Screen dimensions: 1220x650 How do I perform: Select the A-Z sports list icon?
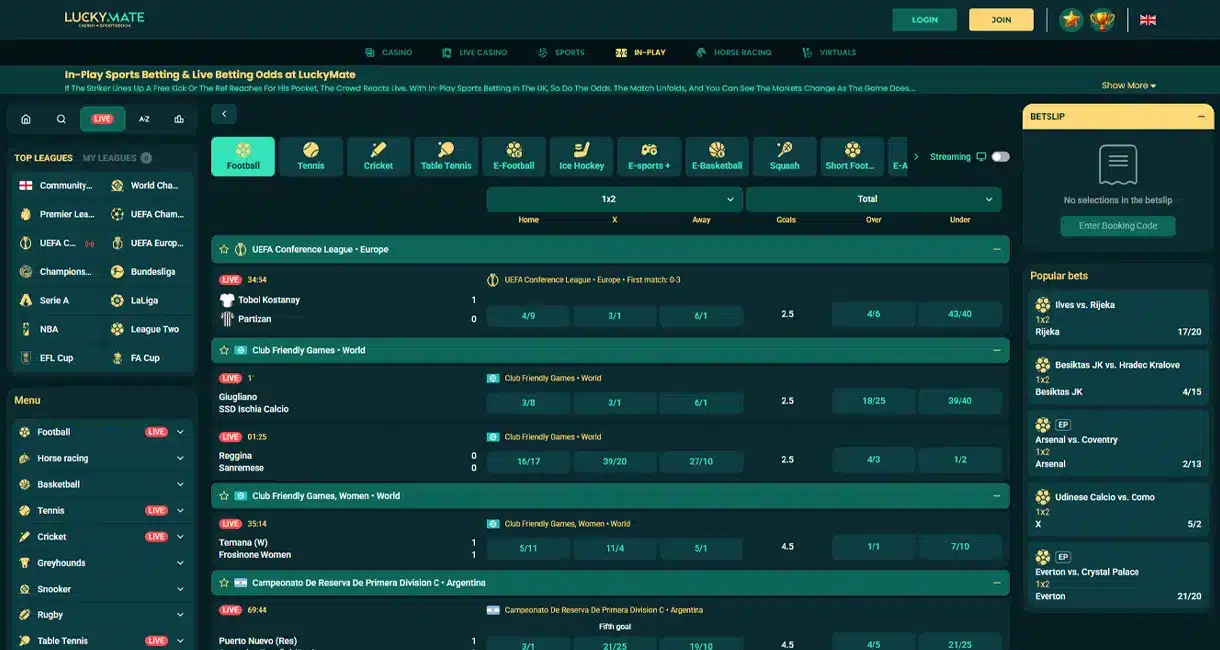pos(144,119)
